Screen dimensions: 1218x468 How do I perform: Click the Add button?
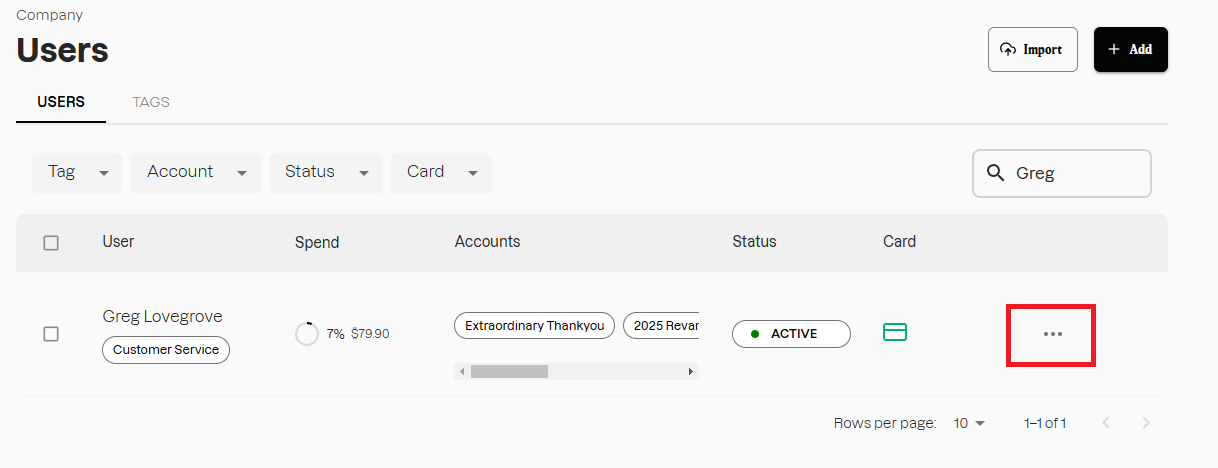1130,49
